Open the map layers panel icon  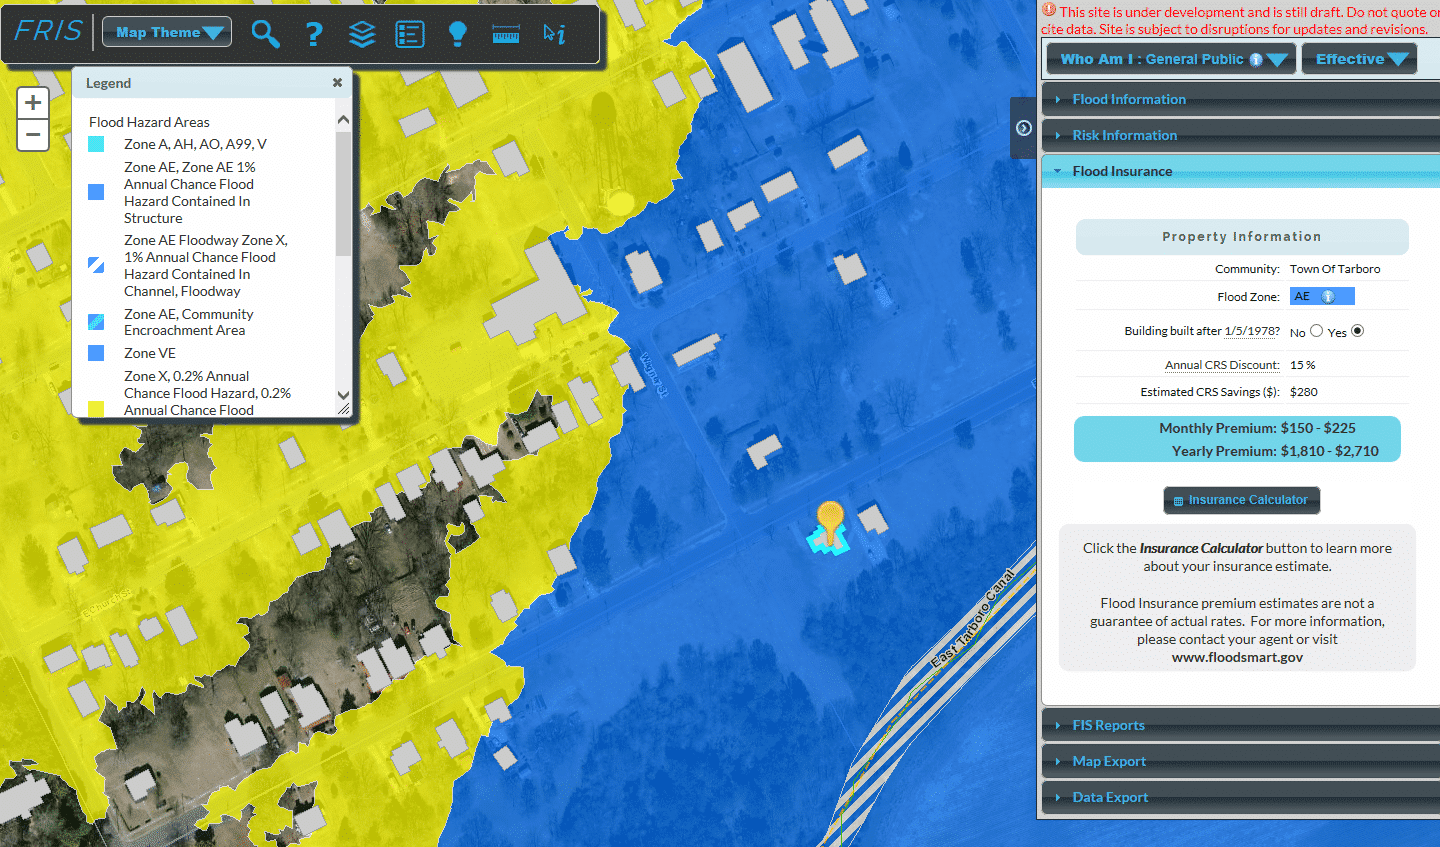click(362, 32)
